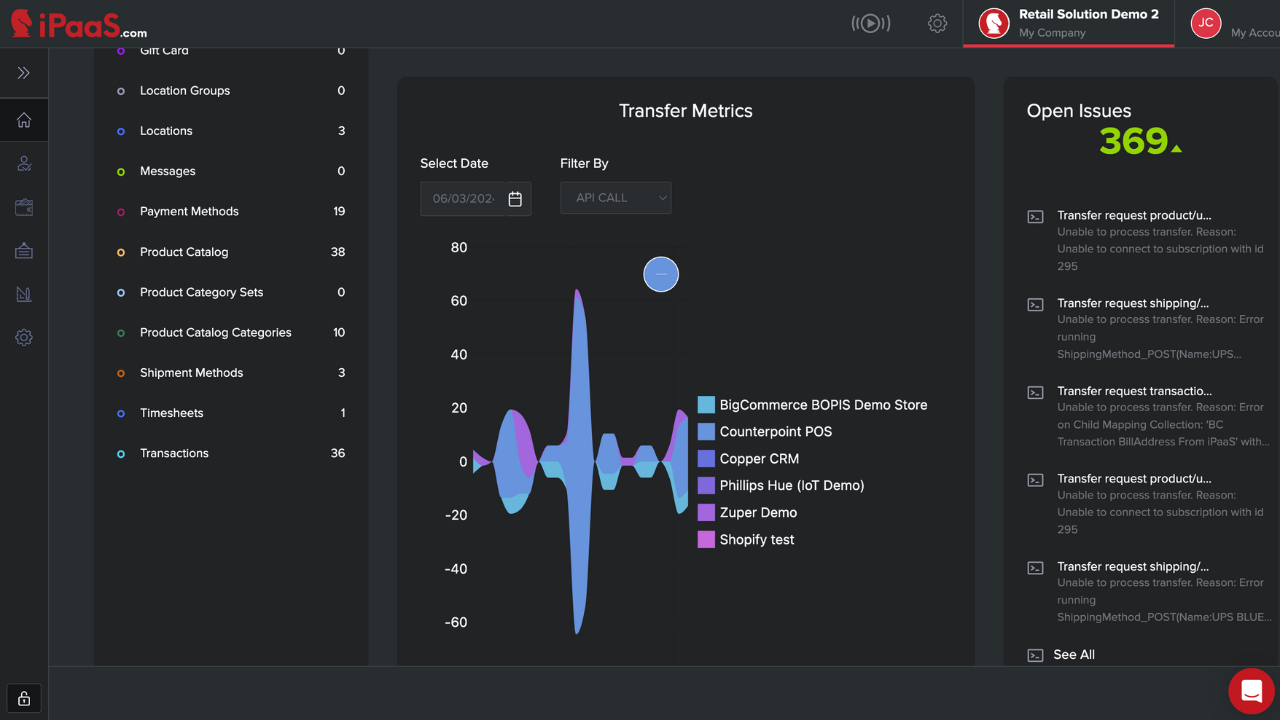Screen dimensions: 1280x720
Task: Toggle Zuper Demo legend color swatch
Action: click(x=706, y=512)
